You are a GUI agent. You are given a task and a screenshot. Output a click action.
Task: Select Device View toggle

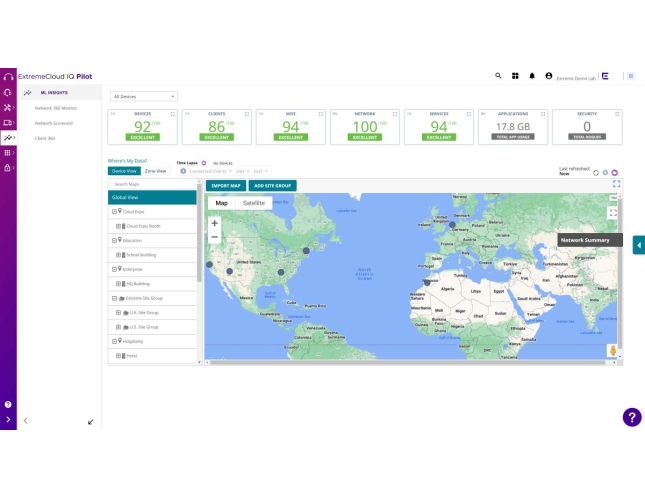[x=125, y=171]
